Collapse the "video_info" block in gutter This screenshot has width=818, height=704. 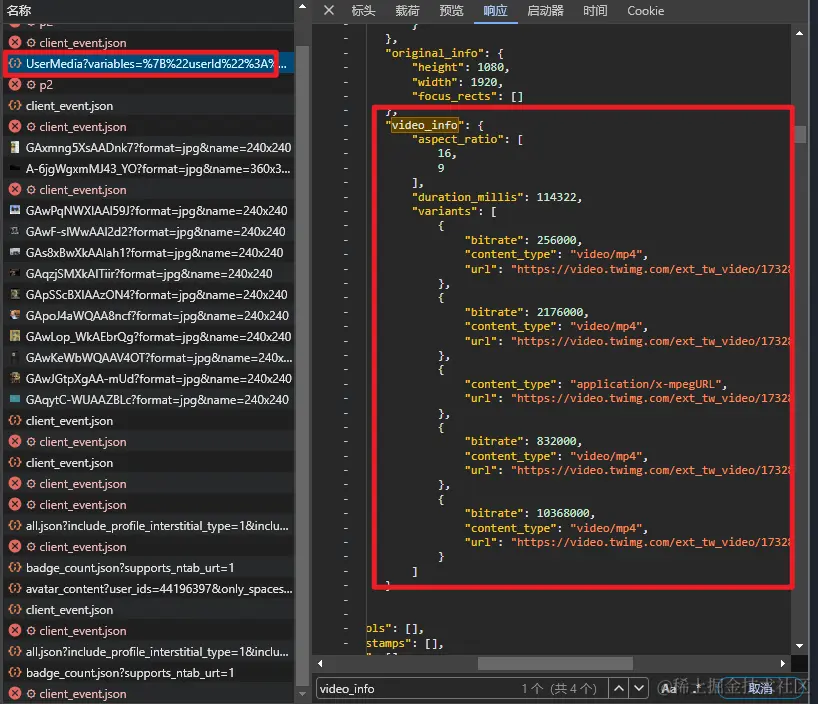[x=345, y=125]
